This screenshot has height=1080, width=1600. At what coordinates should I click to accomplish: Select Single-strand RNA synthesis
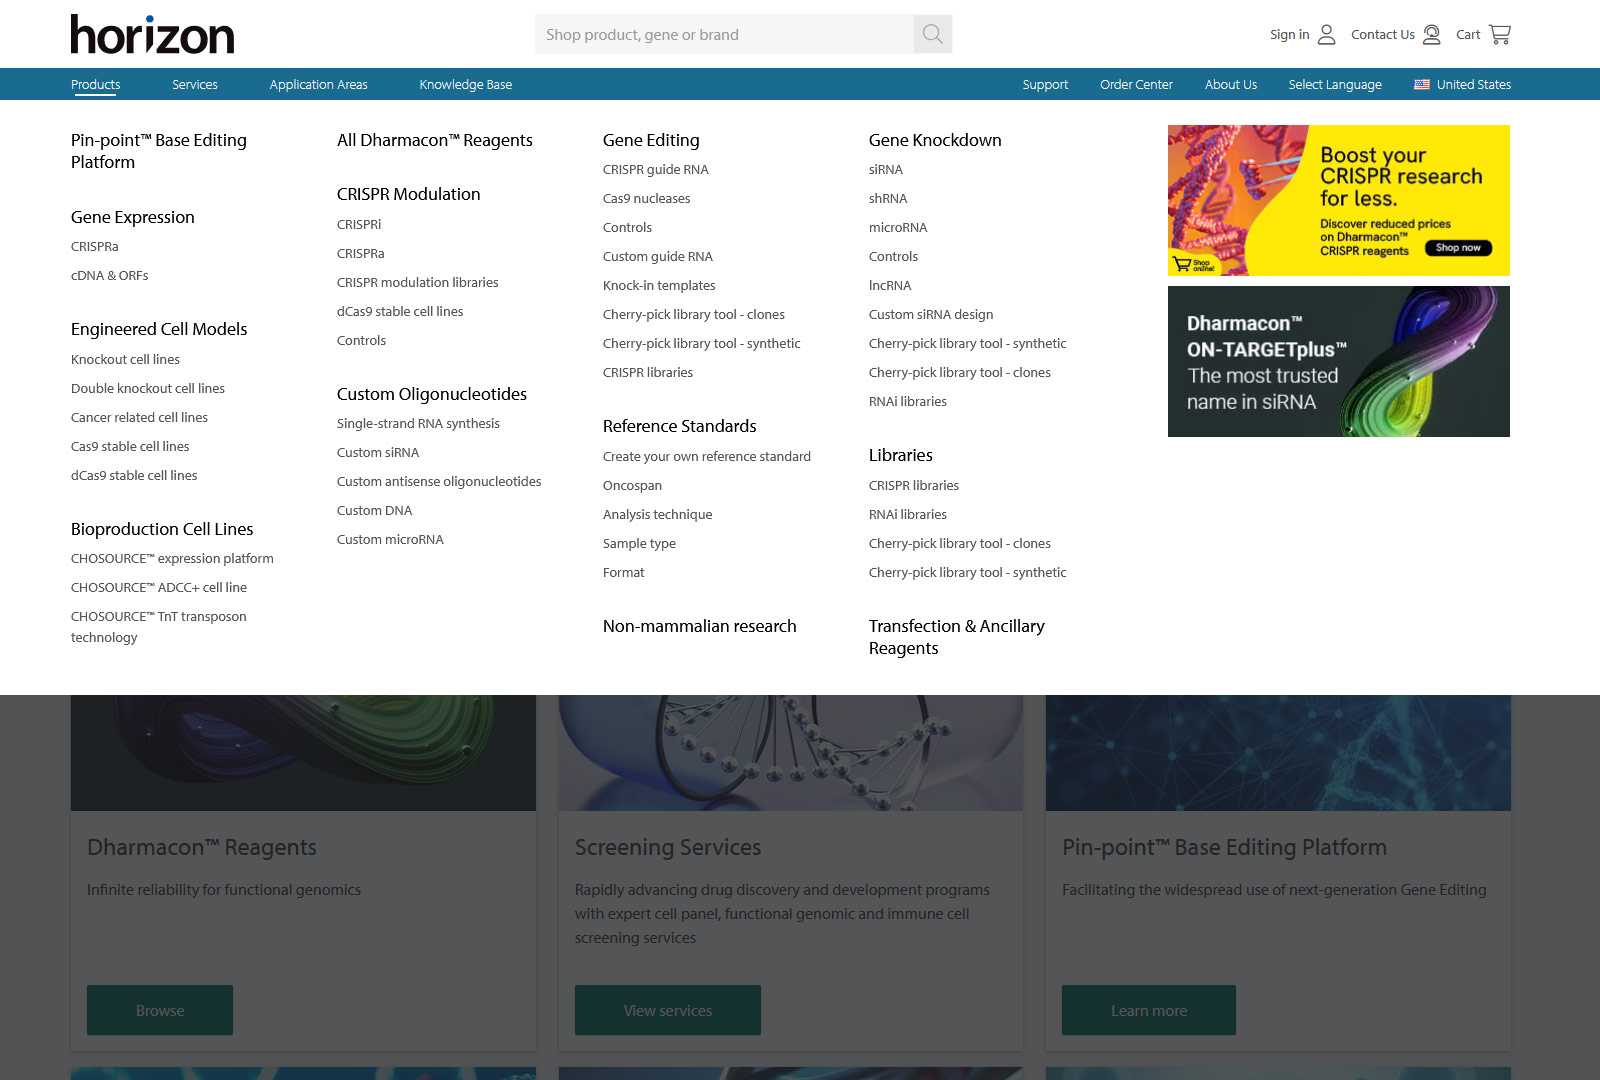418,424
